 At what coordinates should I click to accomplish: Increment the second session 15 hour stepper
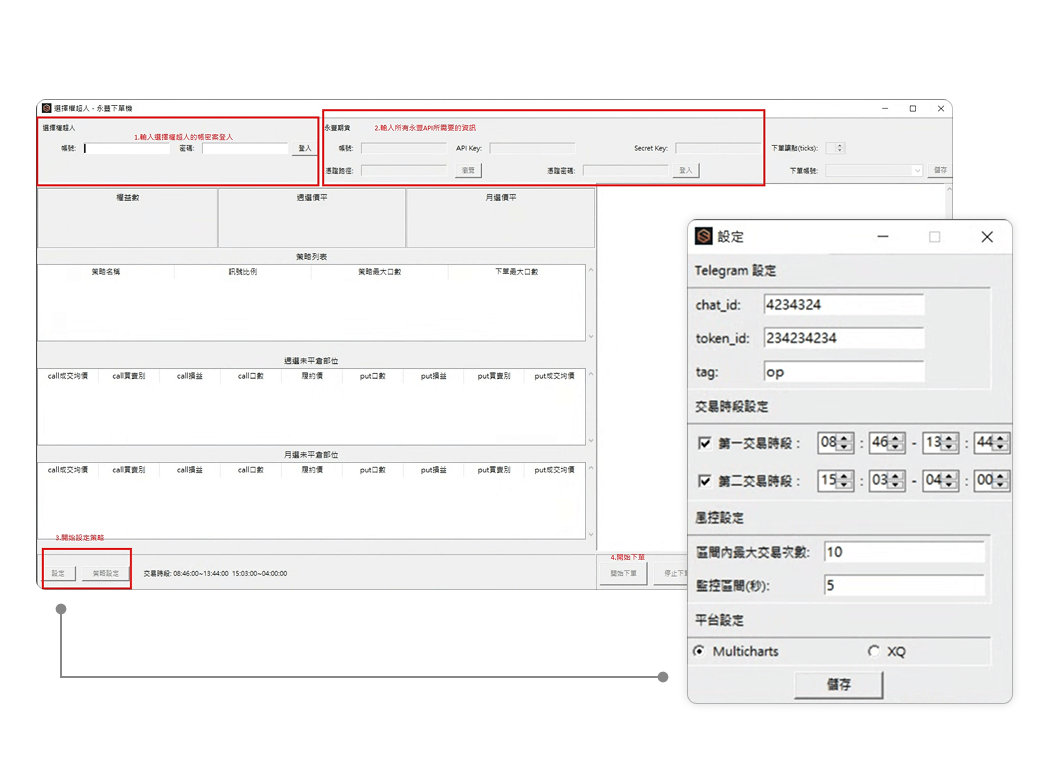tap(843, 477)
